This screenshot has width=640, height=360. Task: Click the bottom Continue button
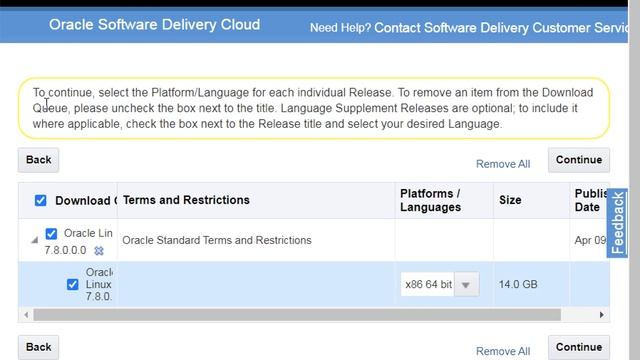(x=579, y=347)
